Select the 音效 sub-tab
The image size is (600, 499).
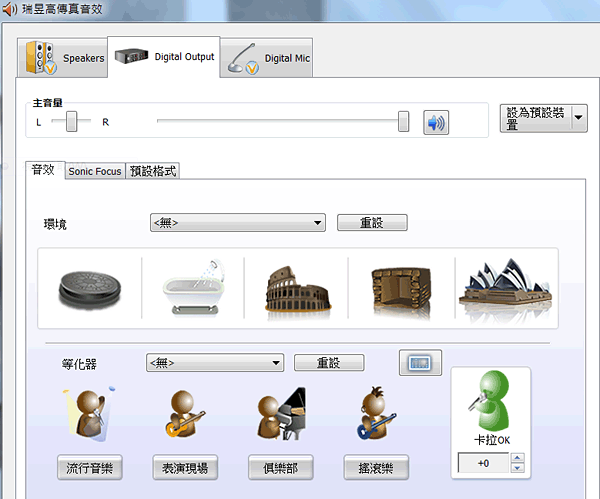point(44,170)
